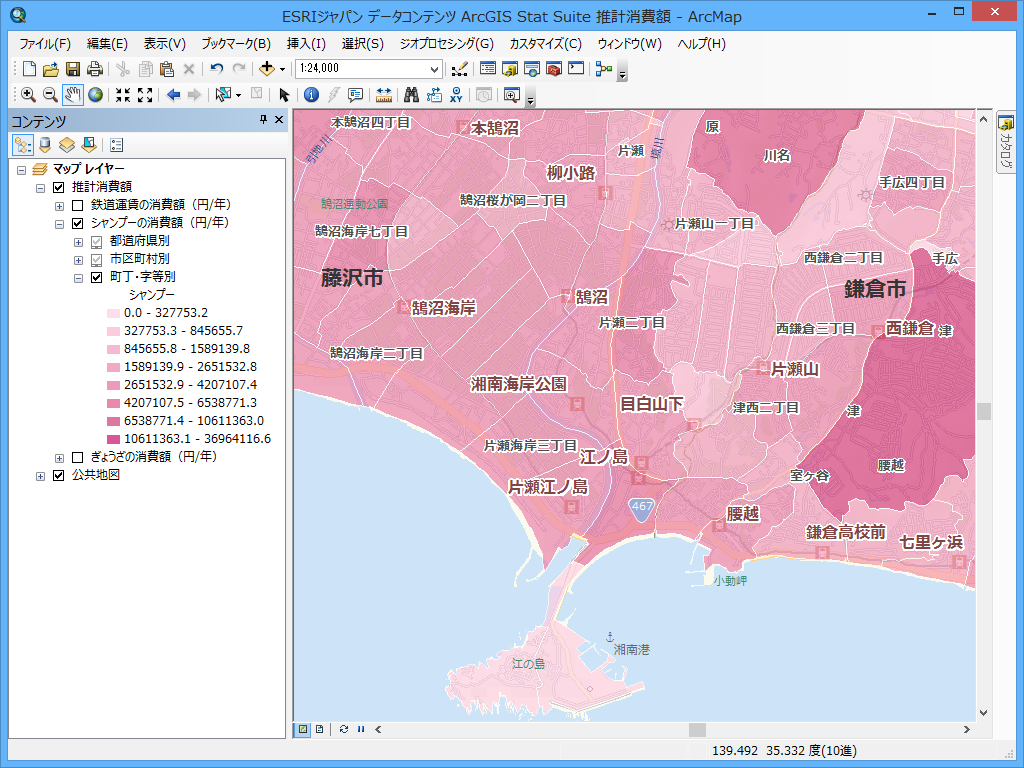Image resolution: width=1024 pixels, height=768 pixels.
Task: Pause map drawing button
Action: click(361, 729)
